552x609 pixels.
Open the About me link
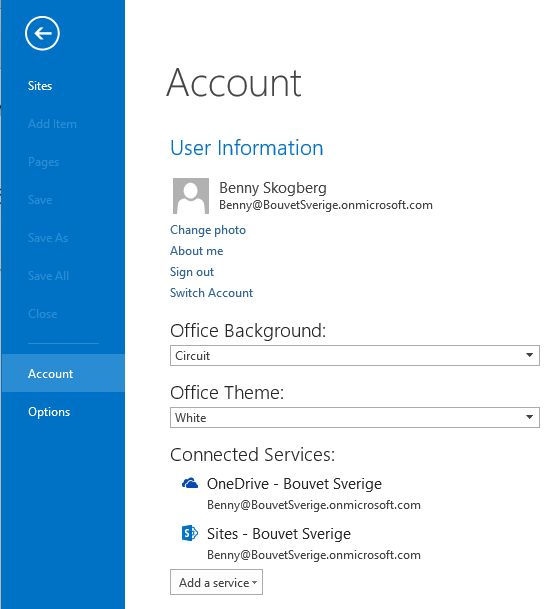click(x=197, y=251)
